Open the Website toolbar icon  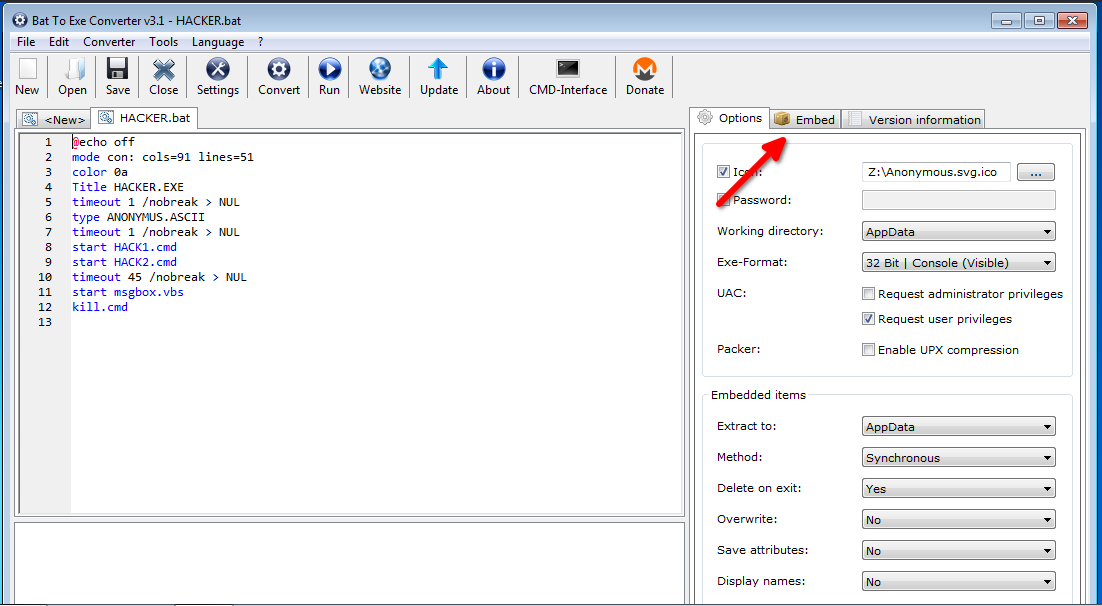click(x=380, y=77)
